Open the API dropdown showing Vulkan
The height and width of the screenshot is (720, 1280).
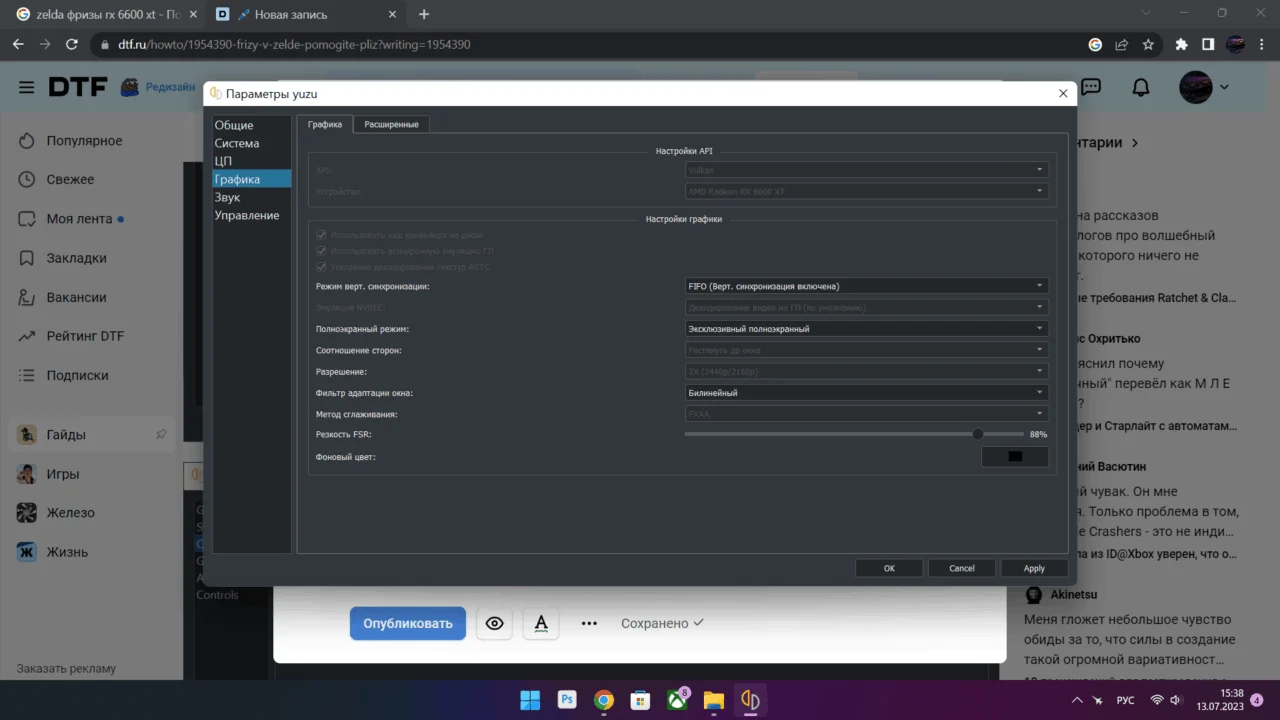[866, 170]
